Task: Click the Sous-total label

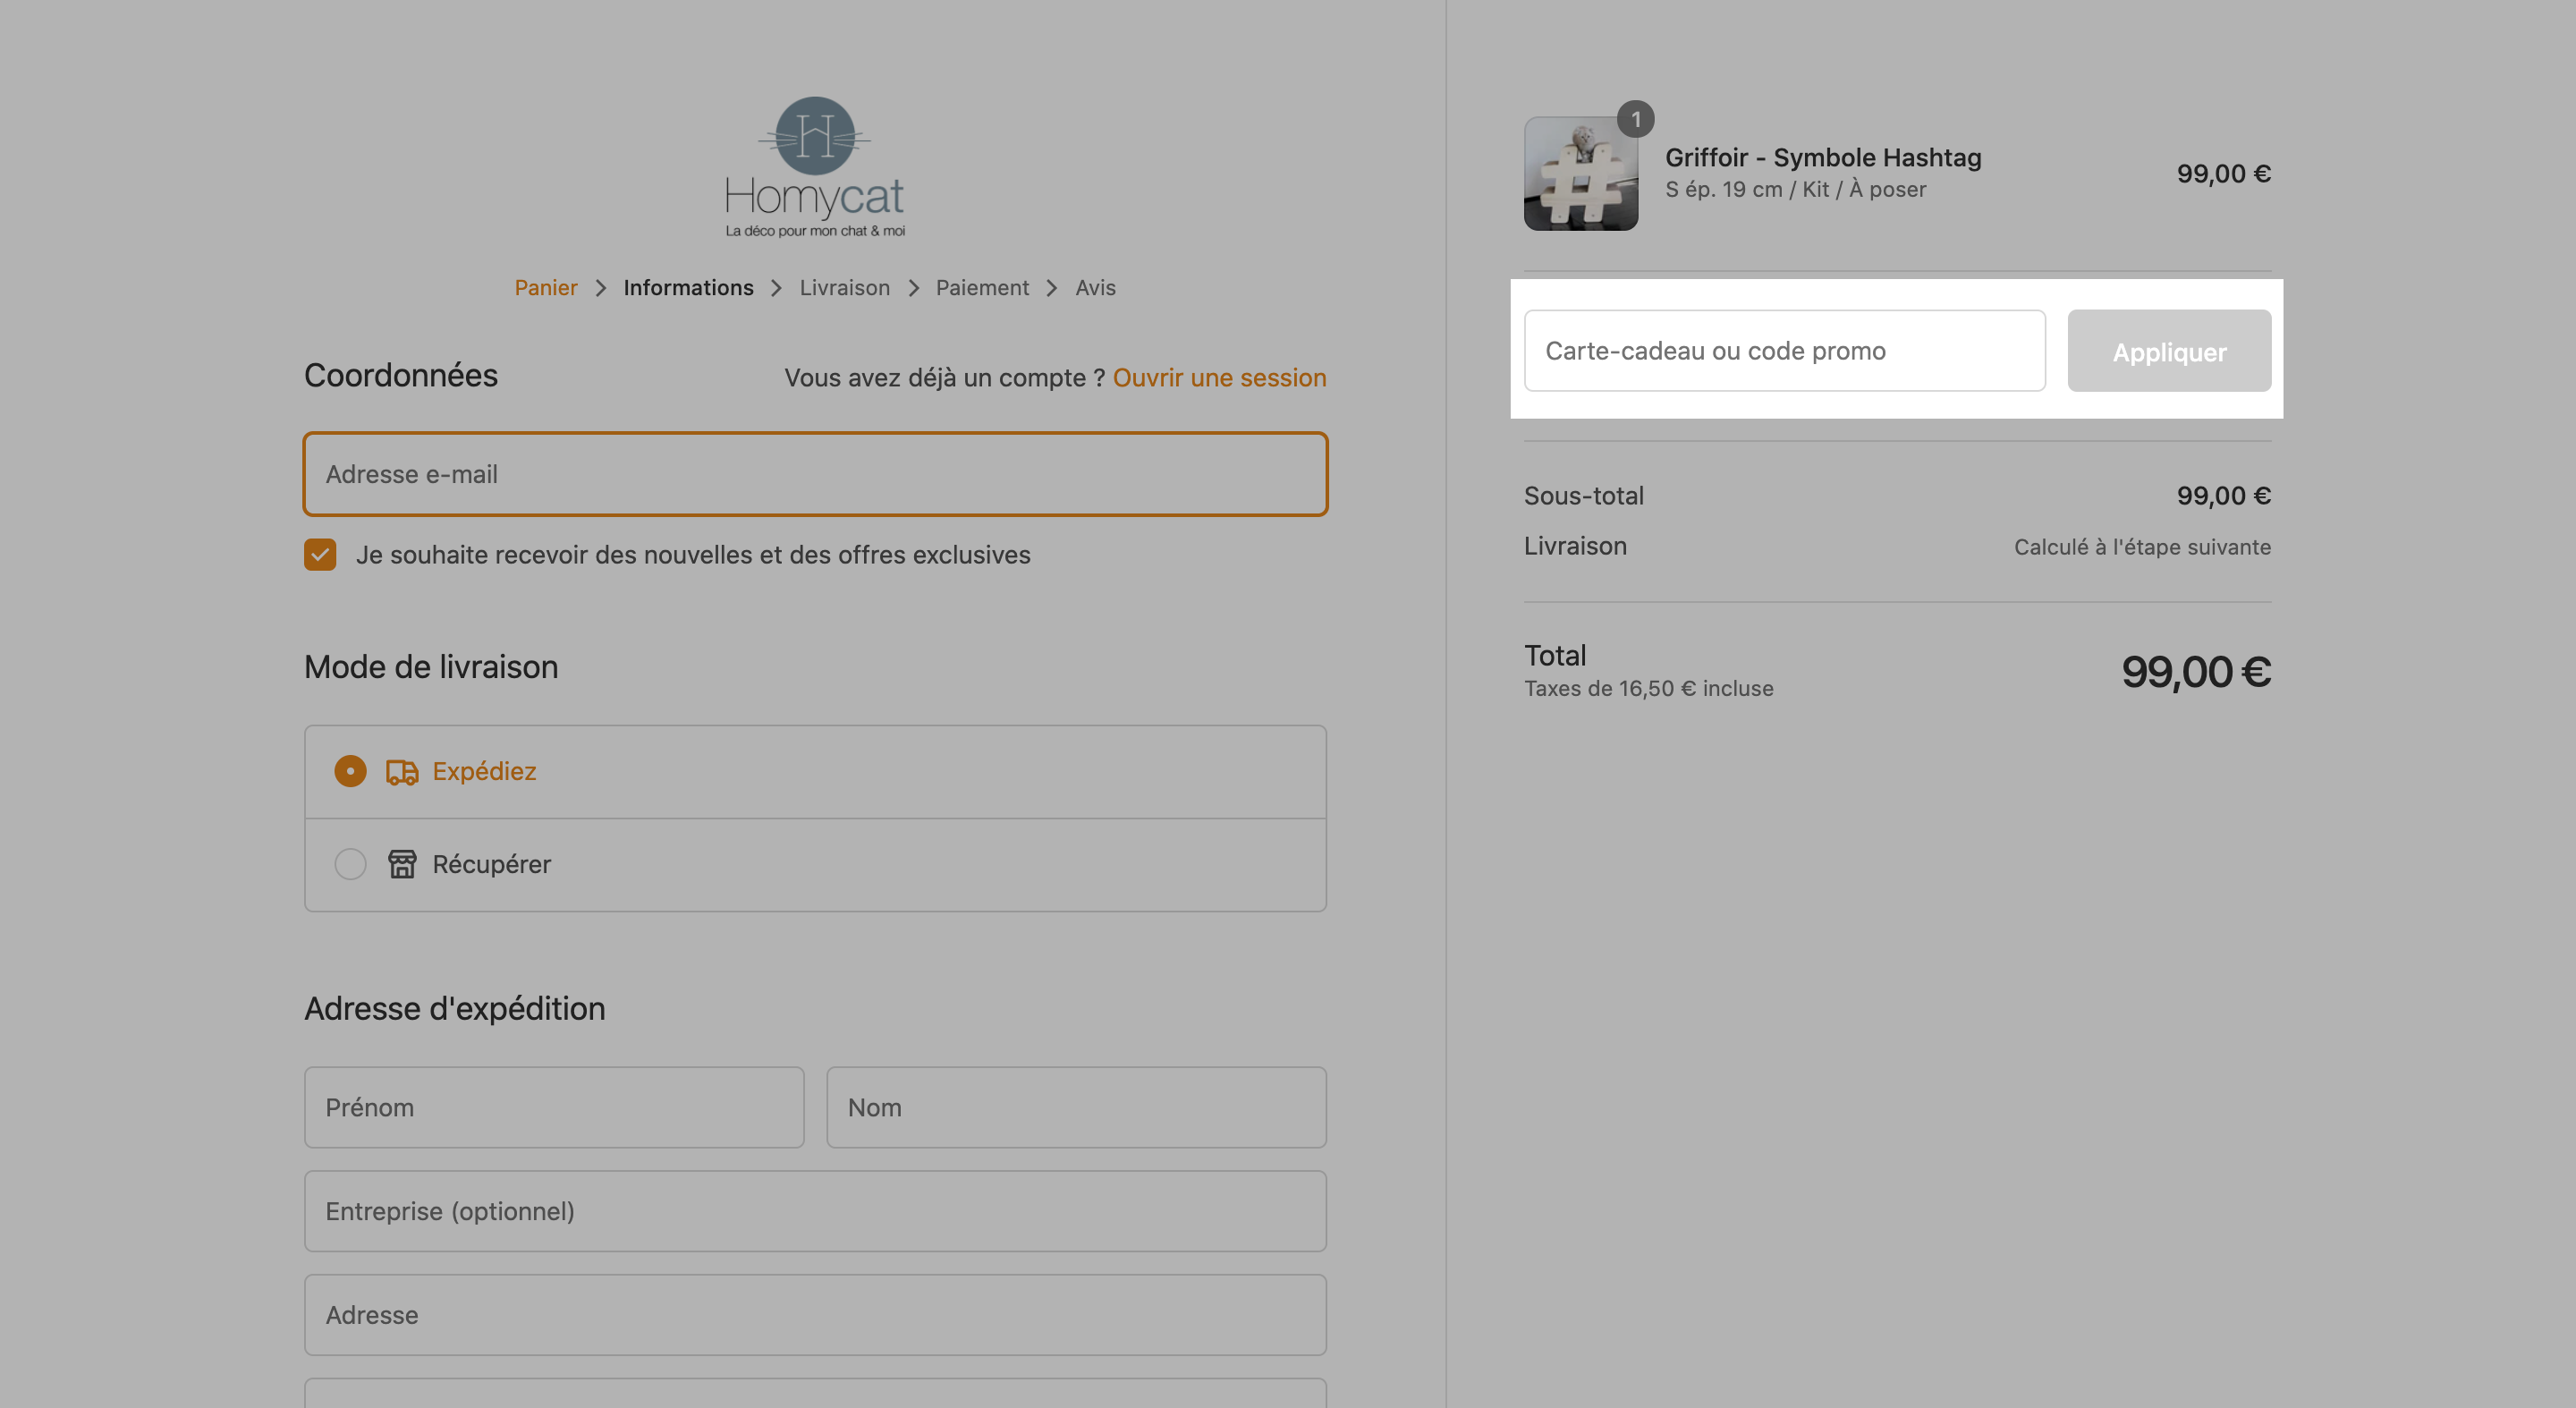Action: point(1583,496)
